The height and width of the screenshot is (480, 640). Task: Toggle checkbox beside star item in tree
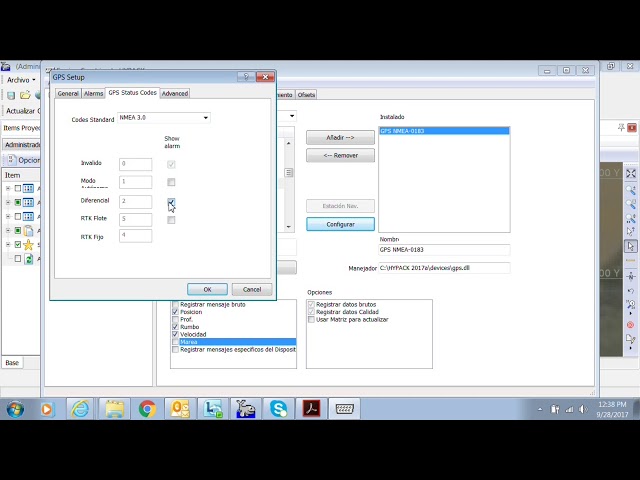pos(18,245)
